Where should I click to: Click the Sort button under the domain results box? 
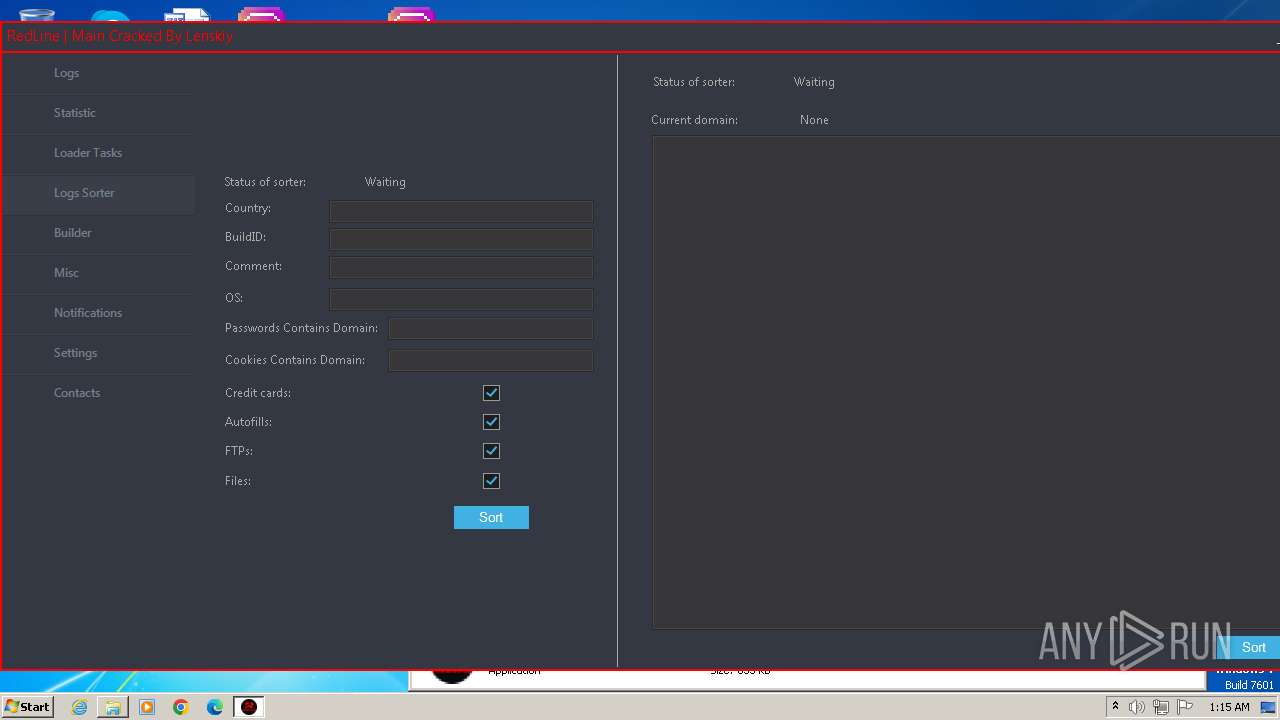point(1253,647)
